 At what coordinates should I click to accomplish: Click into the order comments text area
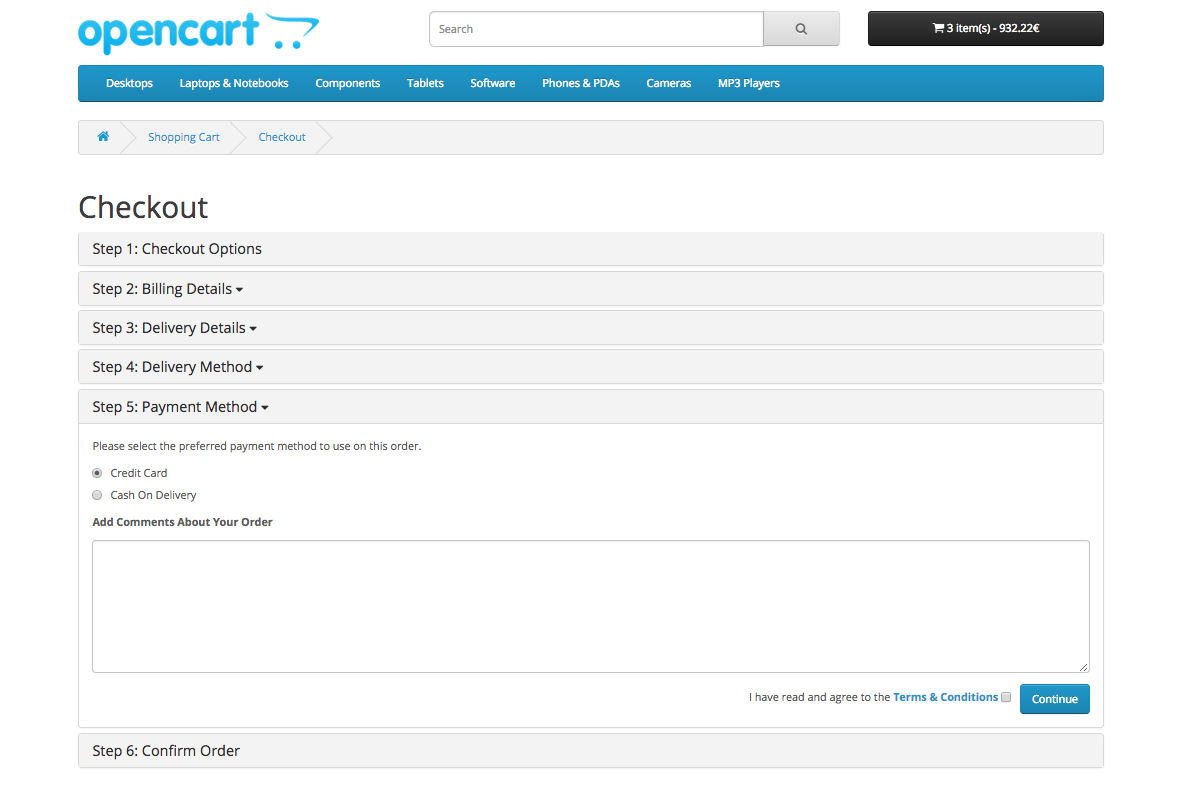pos(590,606)
